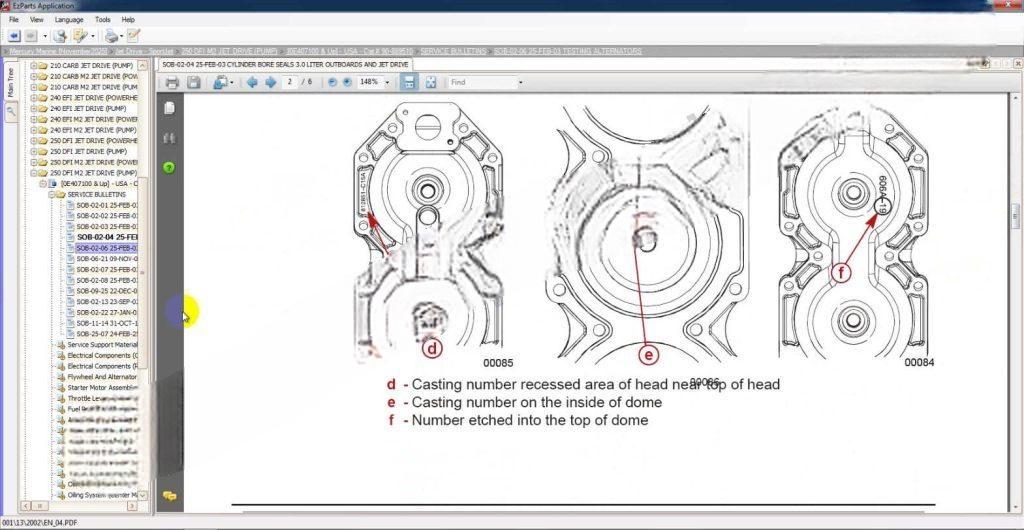Open the Language menu

pyautogui.click(x=69, y=19)
